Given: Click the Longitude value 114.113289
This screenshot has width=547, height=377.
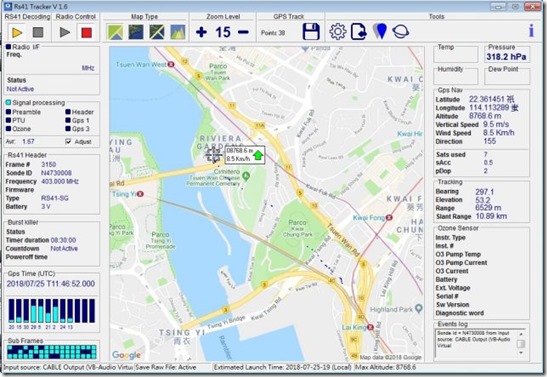Looking at the screenshot, I should tap(488, 108).
